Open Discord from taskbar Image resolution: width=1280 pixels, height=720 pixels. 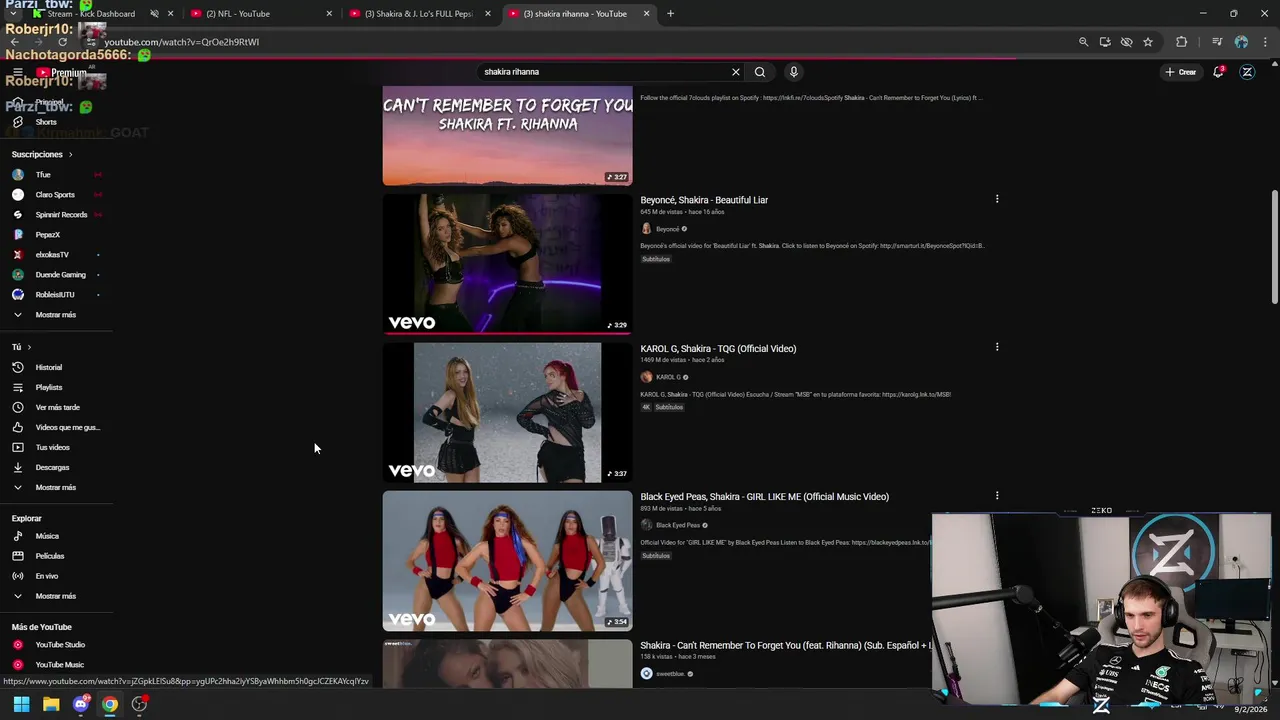81,704
